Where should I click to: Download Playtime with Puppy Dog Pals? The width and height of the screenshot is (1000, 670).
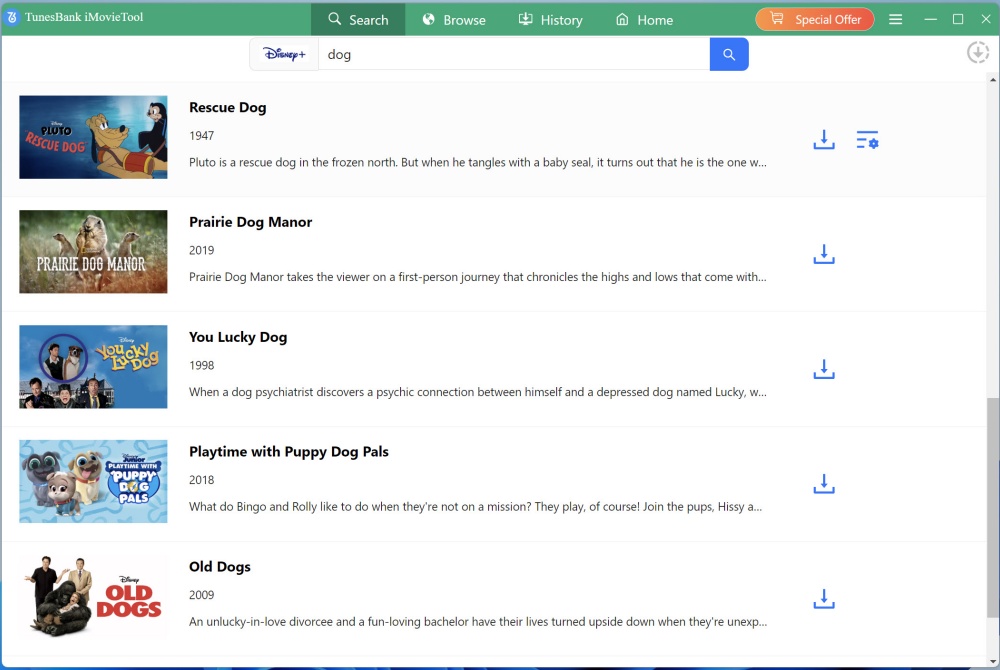tap(823, 485)
